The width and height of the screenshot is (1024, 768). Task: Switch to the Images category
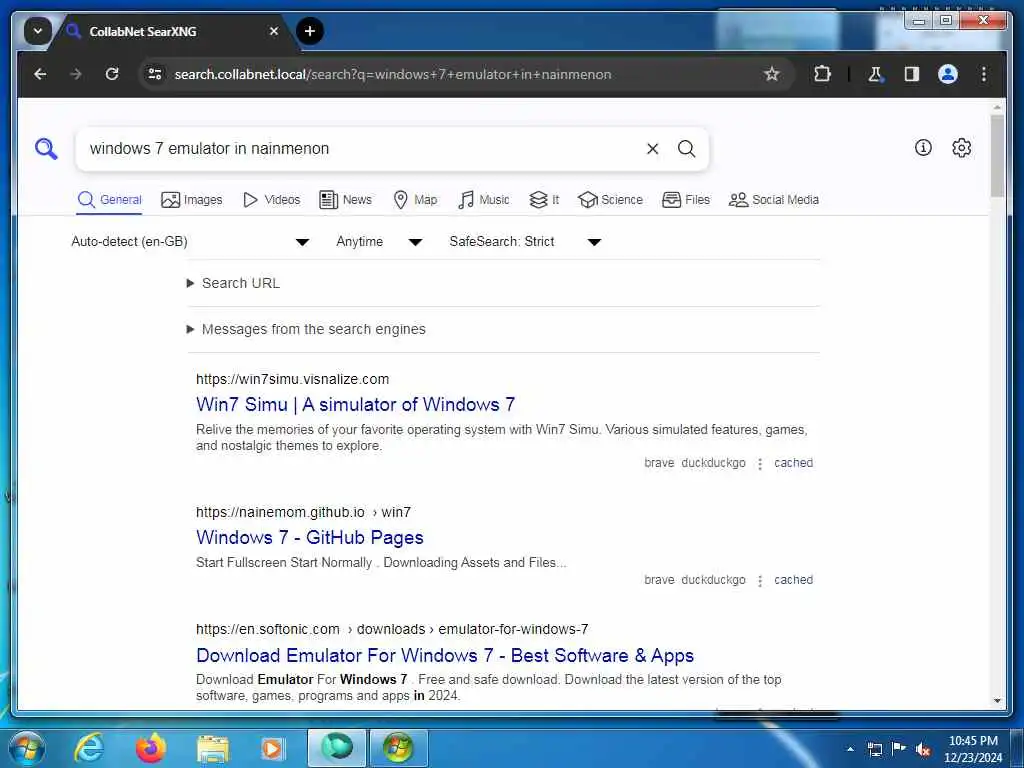(191, 200)
